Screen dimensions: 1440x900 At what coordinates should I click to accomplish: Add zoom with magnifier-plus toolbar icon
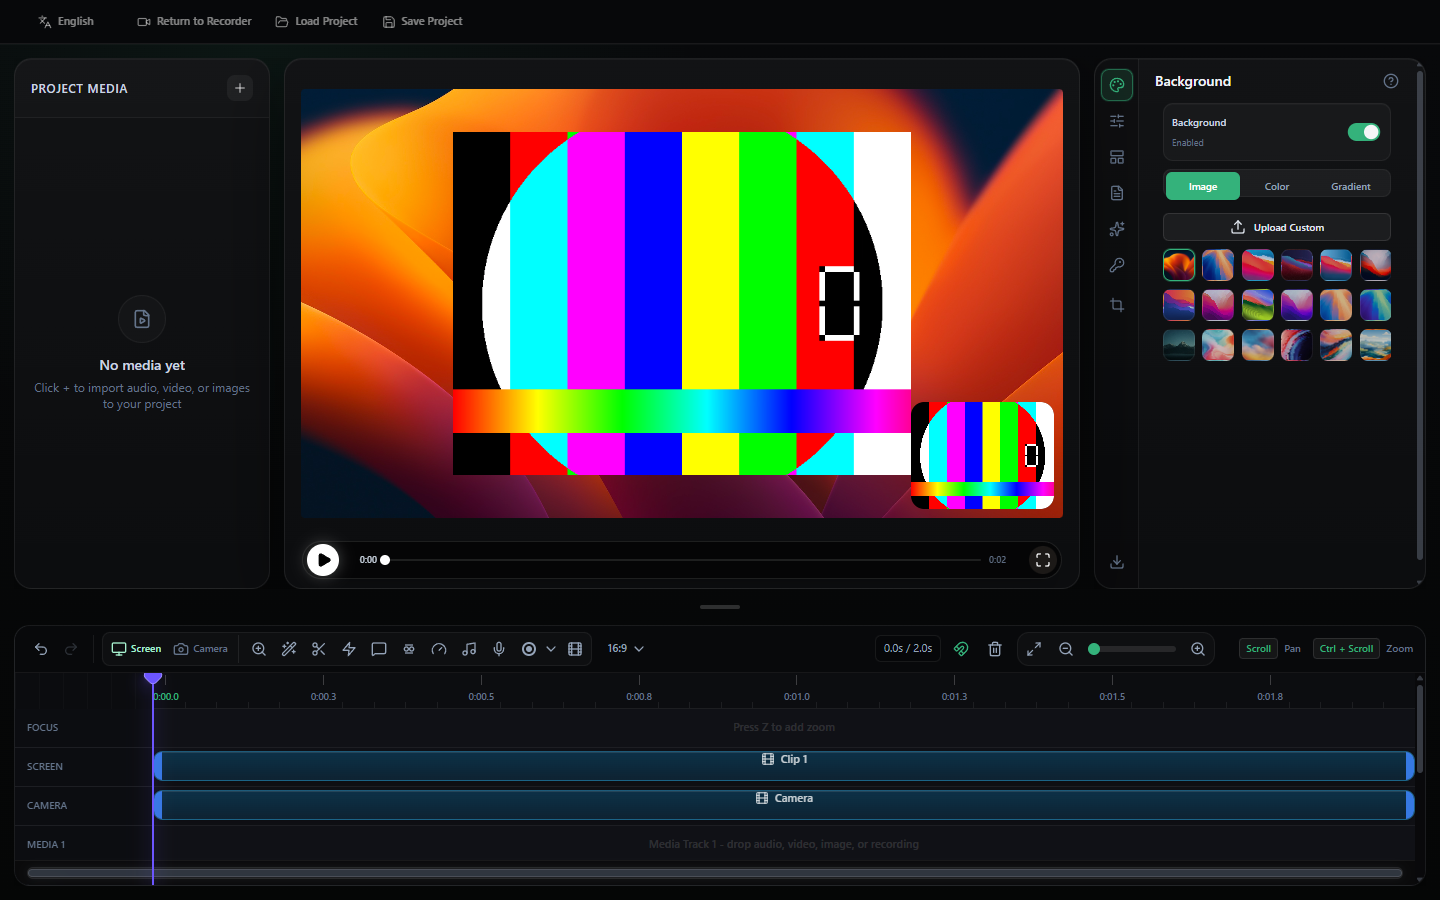click(x=259, y=649)
